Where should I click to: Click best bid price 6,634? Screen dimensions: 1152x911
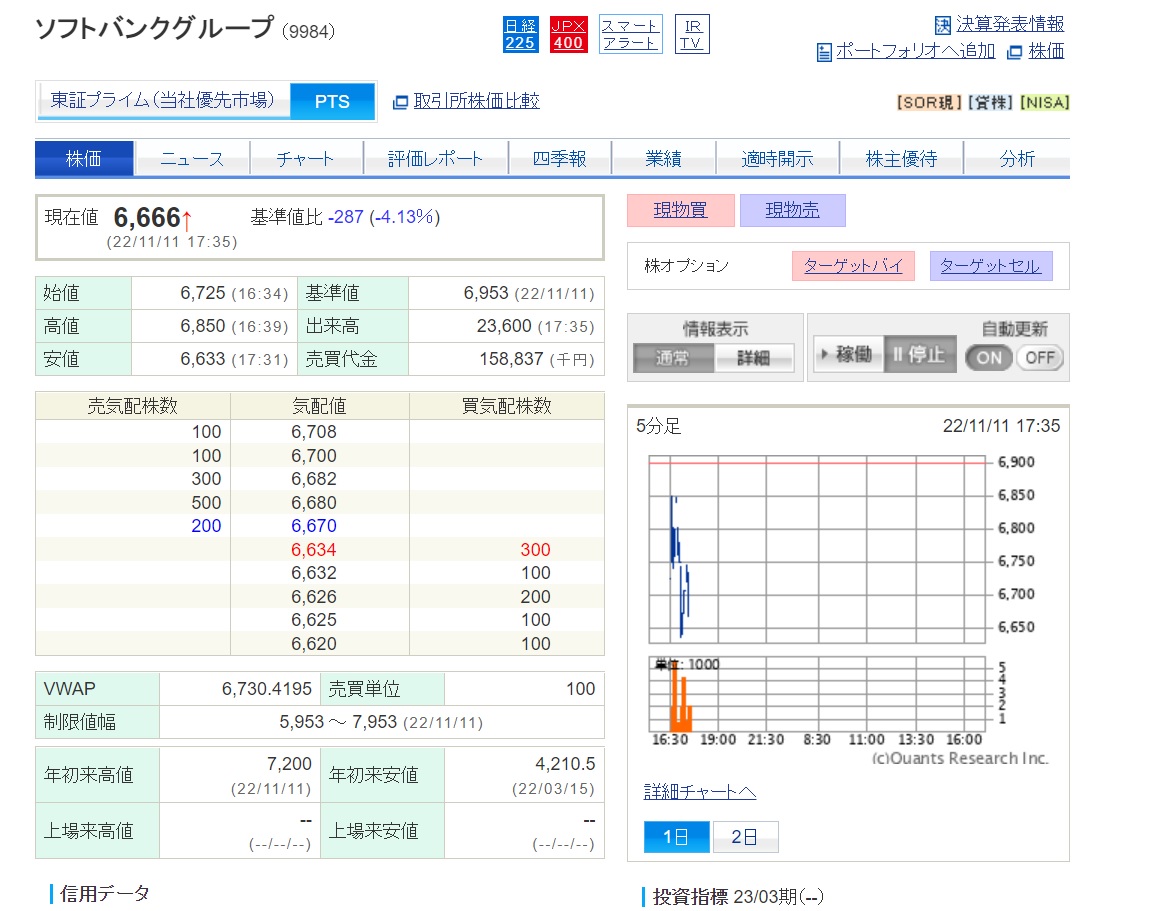314,550
